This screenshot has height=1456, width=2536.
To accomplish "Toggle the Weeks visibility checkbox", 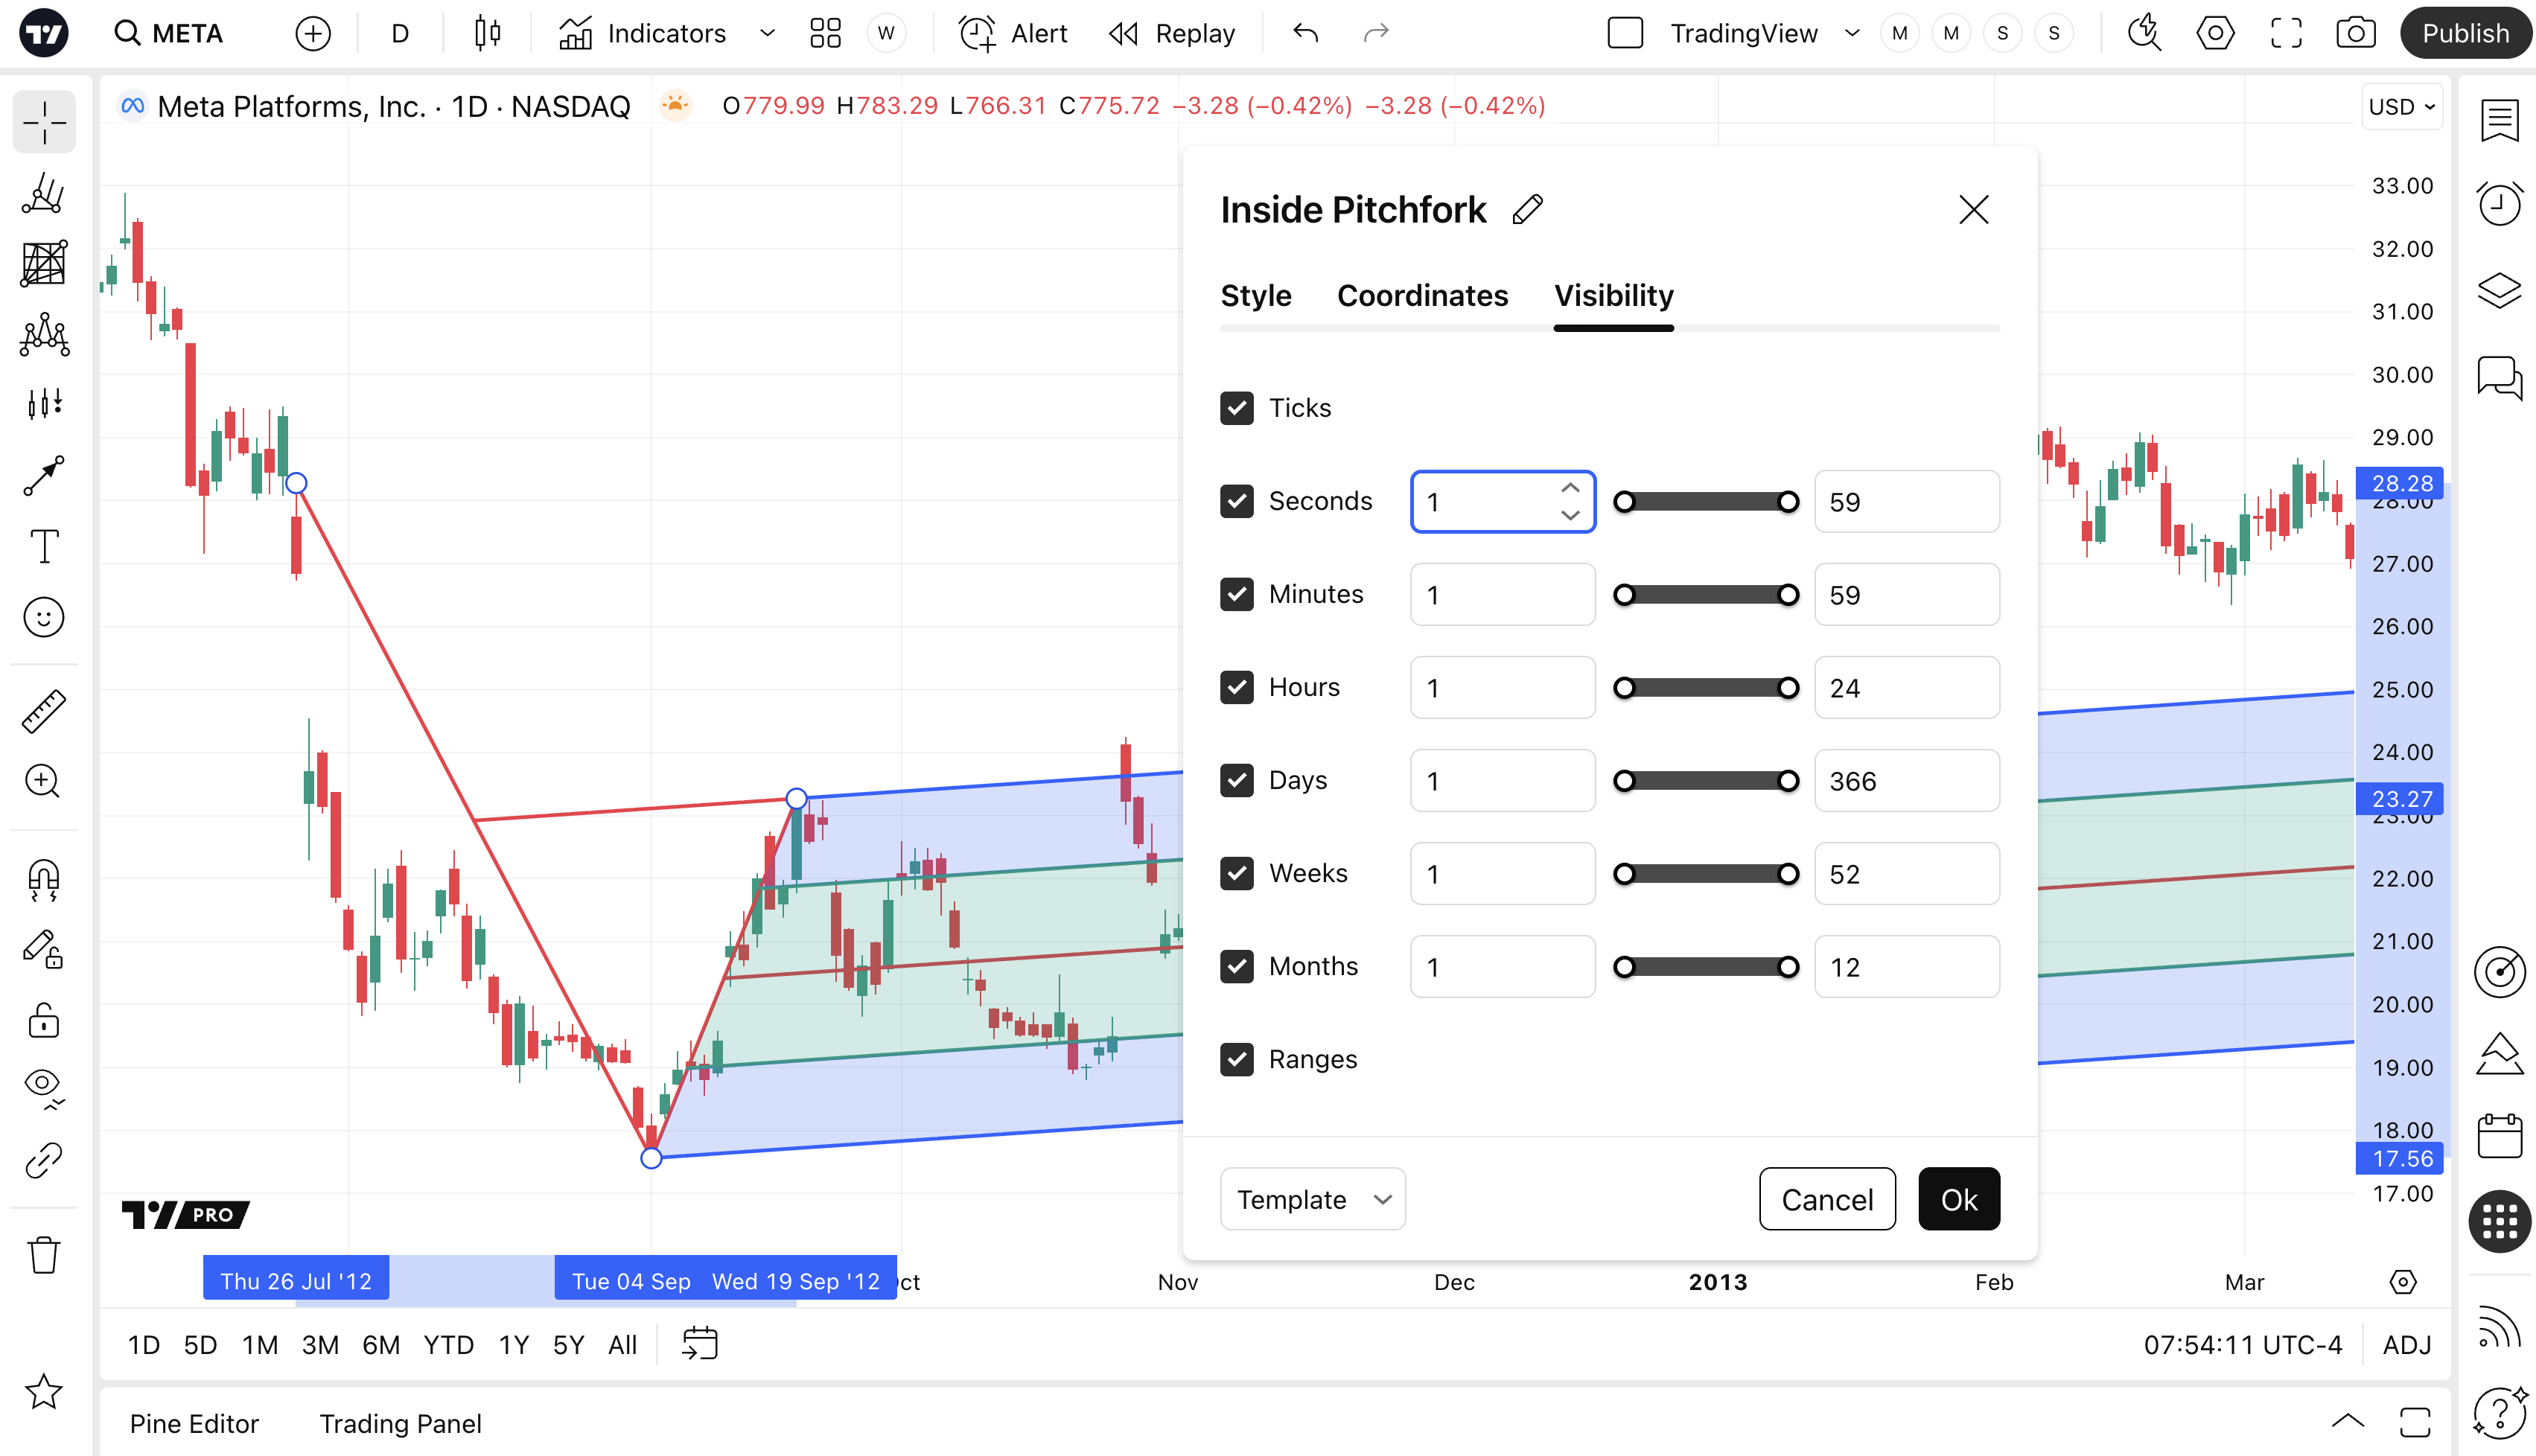I will (x=1237, y=873).
